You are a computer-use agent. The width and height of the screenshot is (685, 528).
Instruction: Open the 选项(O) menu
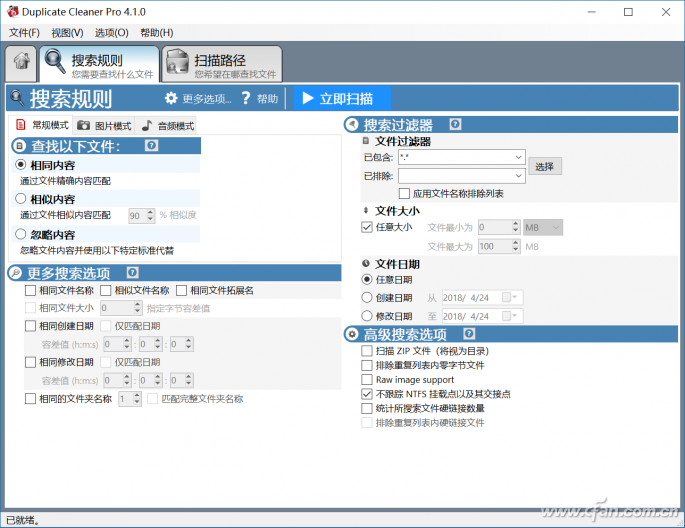111,33
